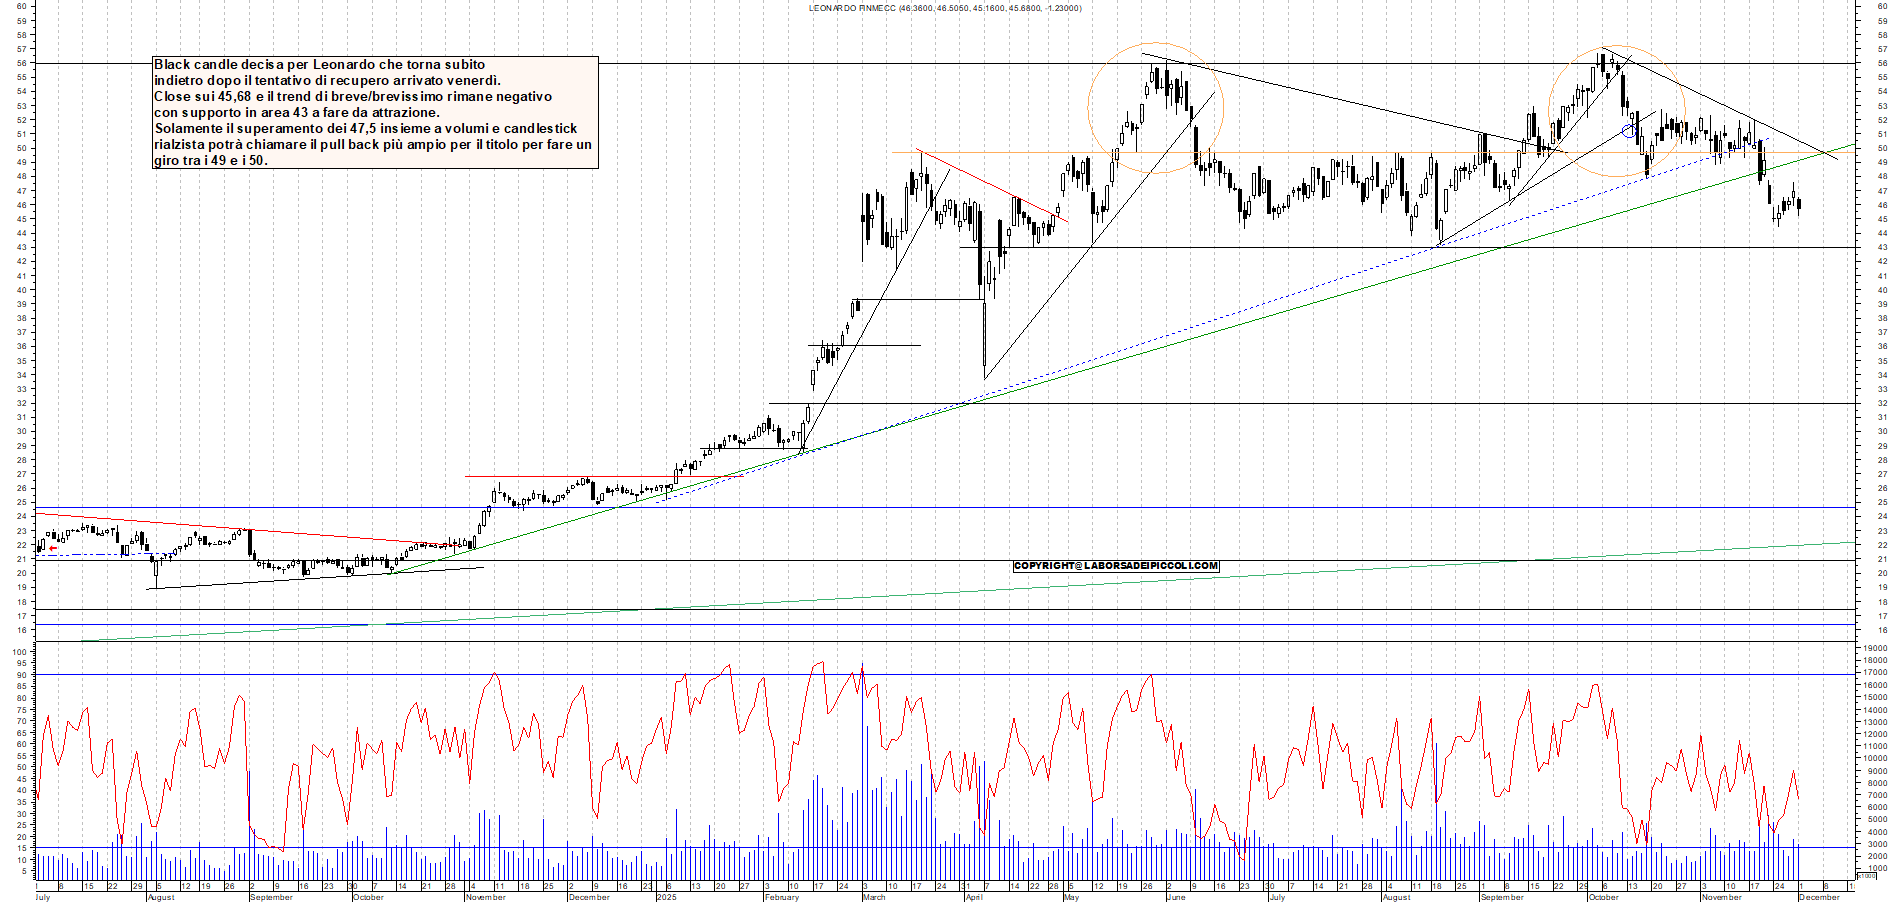This screenshot has width=1890, height=902.
Task: Select the last black candle on the right
Action: point(1797,205)
